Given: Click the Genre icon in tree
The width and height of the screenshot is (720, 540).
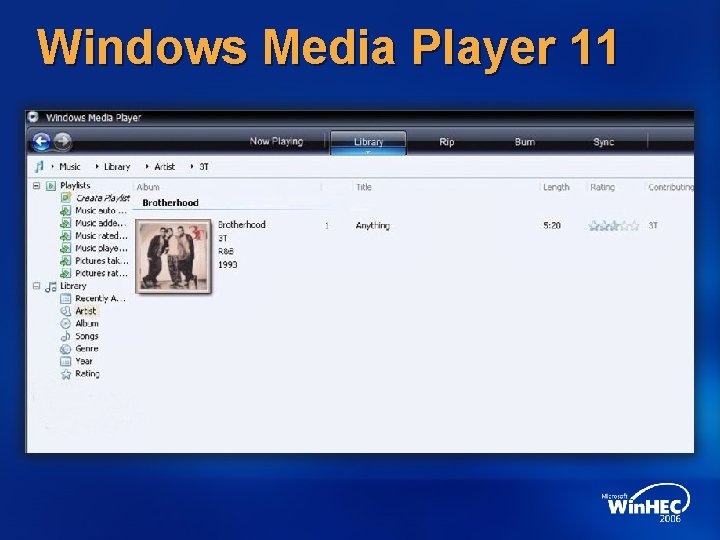Looking at the screenshot, I should [x=66, y=349].
